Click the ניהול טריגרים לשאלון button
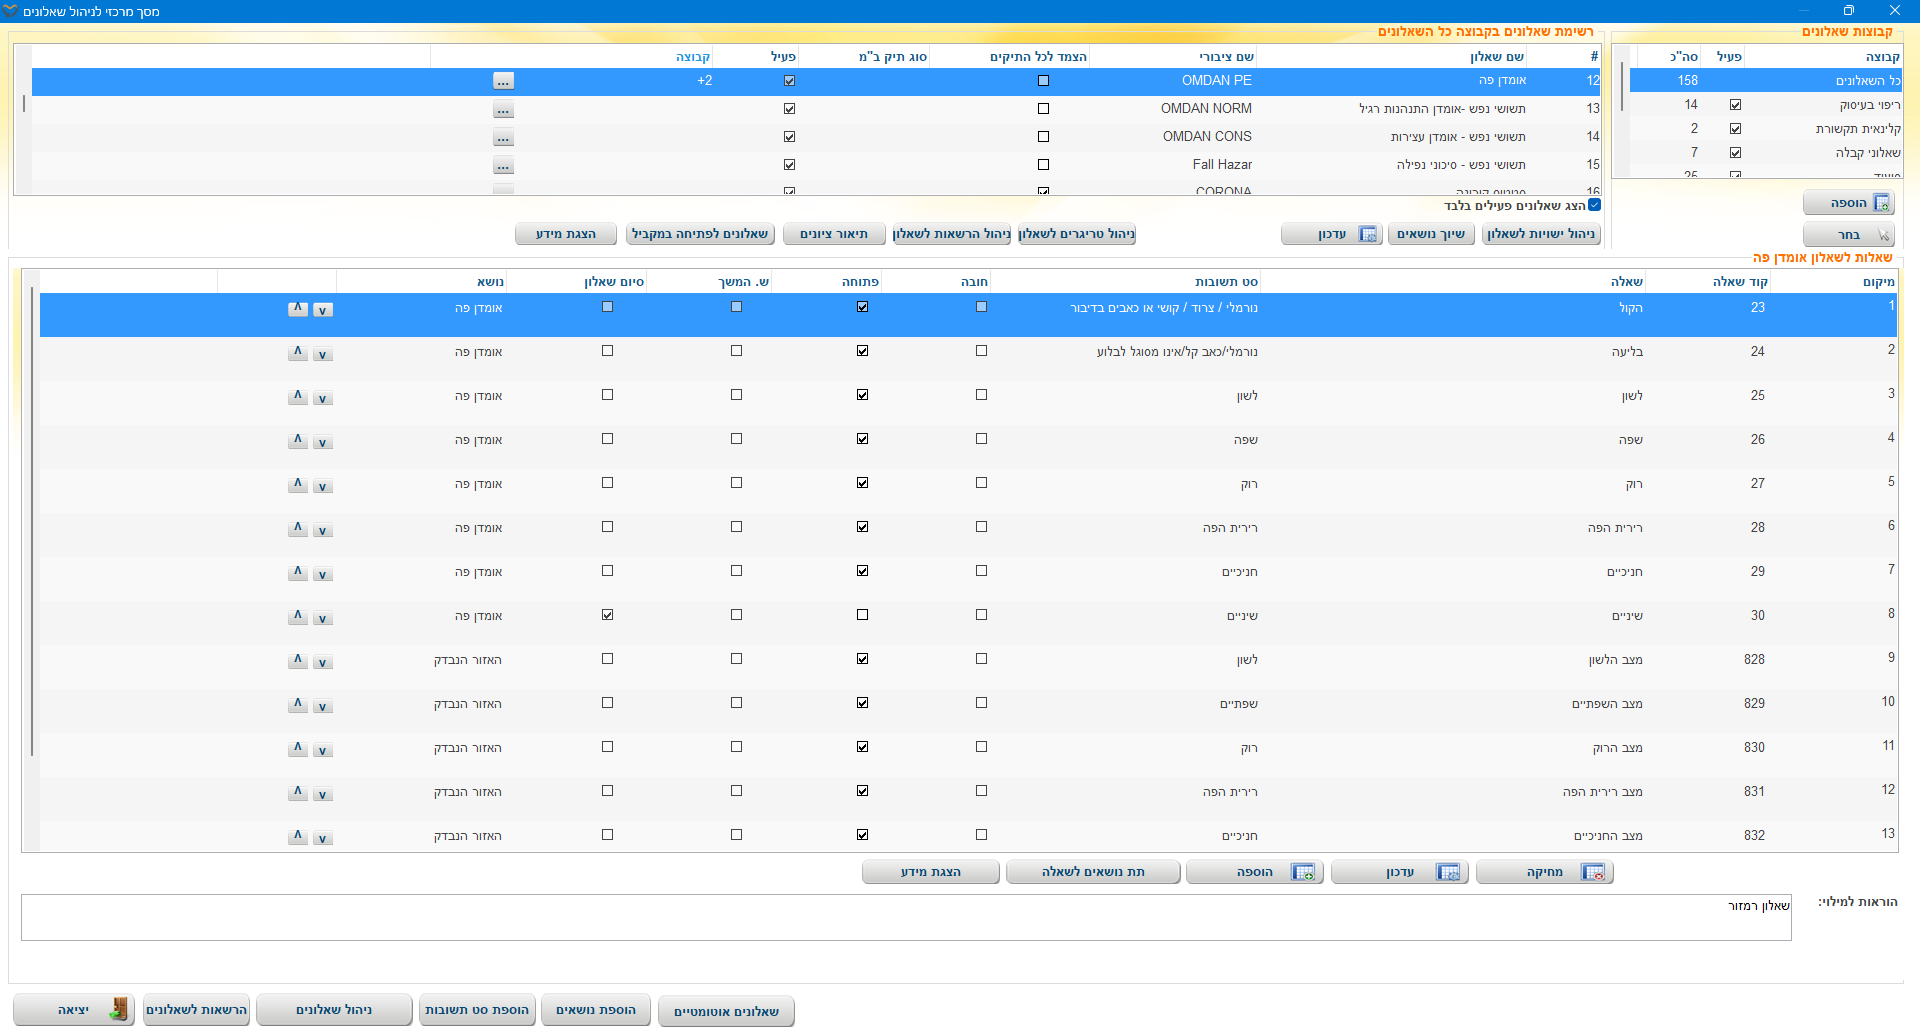1920x1032 pixels. click(x=1076, y=234)
